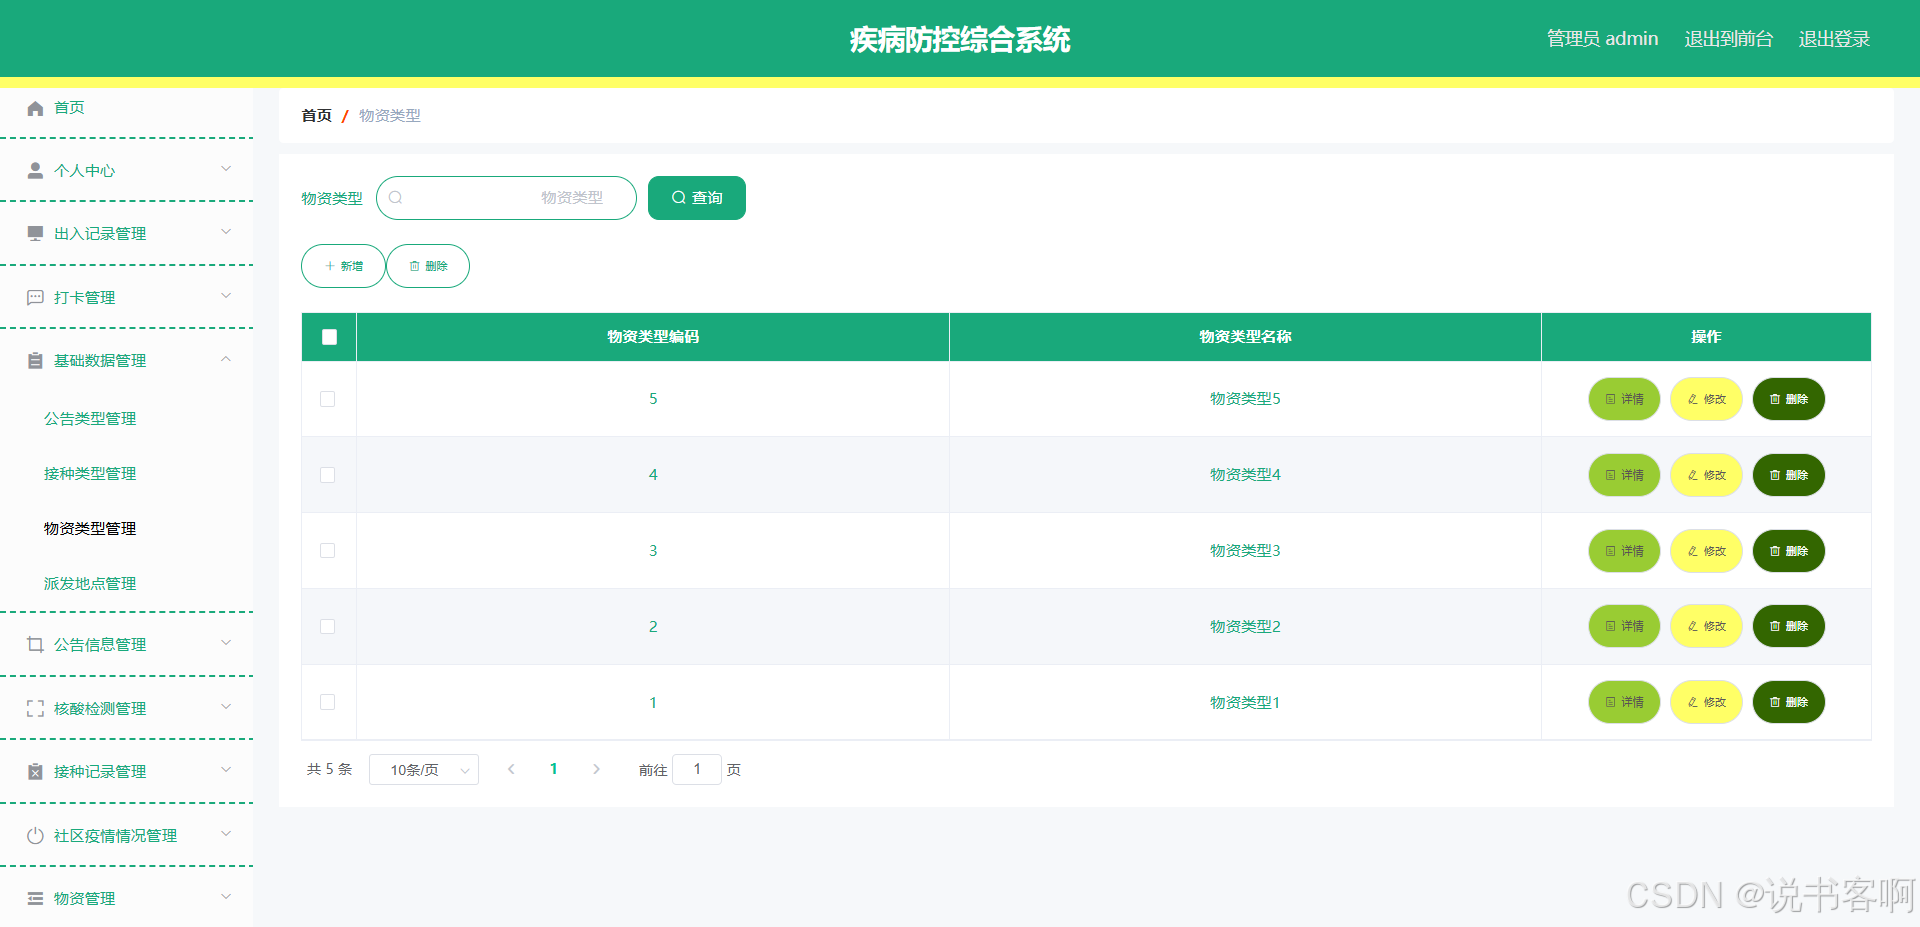Click 删除 for 物资类型2 row
The height and width of the screenshot is (927, 1920).
(x=1789, y=626)
